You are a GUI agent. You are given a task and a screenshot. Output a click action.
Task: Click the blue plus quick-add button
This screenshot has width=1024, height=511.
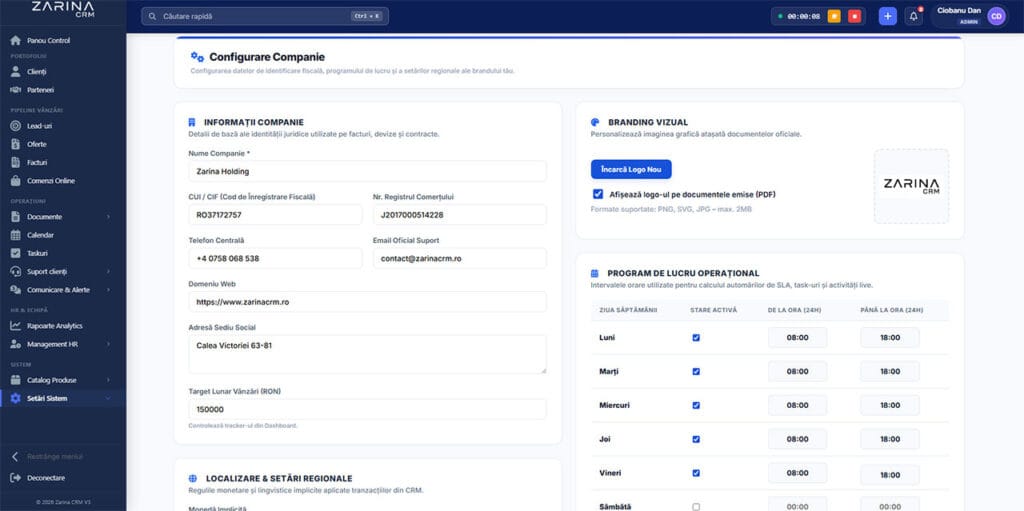[x=888, y=16]
